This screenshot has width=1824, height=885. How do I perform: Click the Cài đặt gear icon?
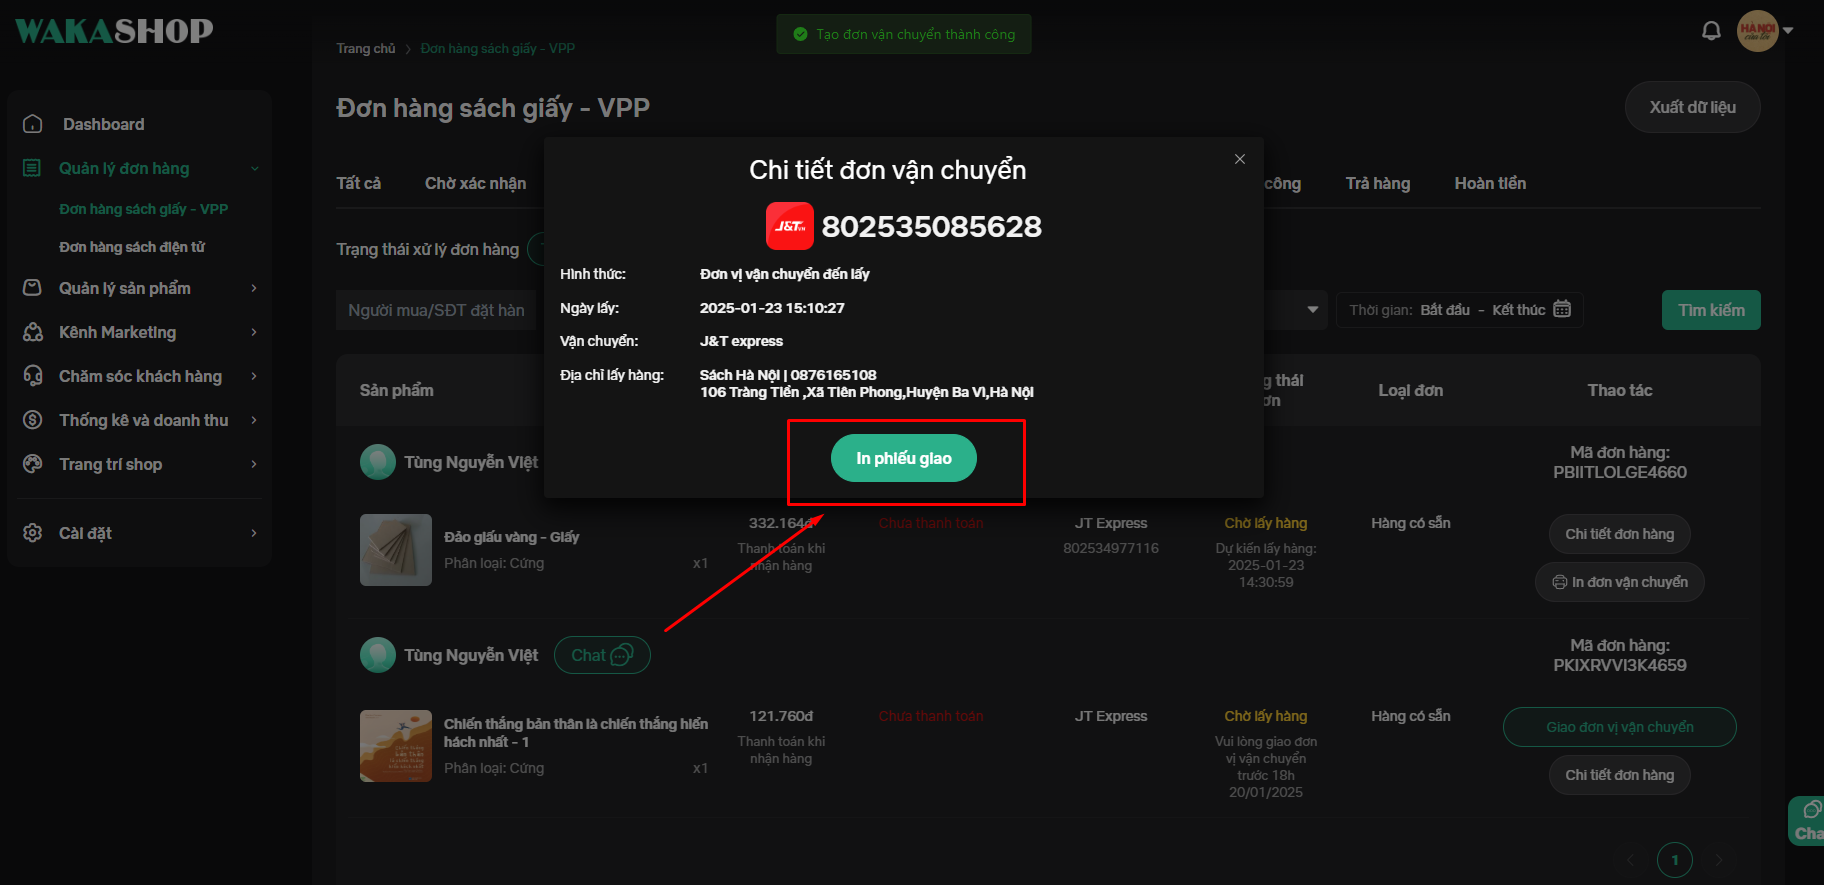pyautogui.click(x=33, y=533)
